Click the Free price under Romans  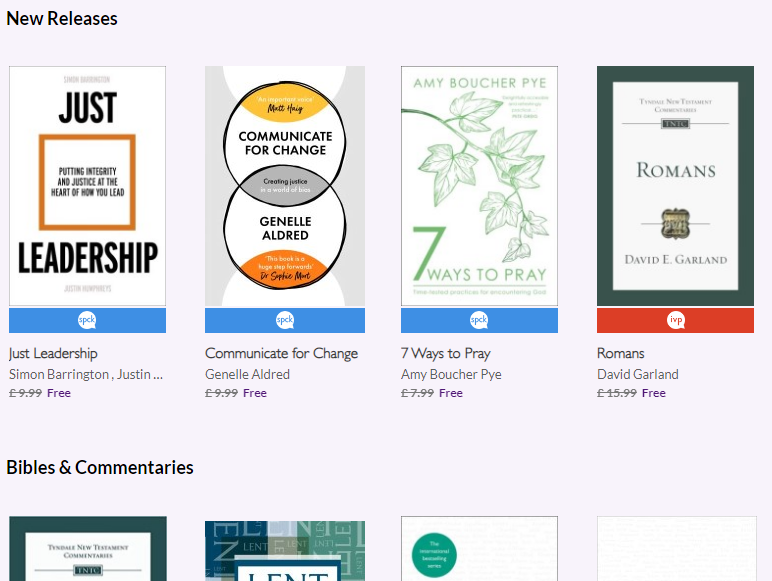(654, 393)
